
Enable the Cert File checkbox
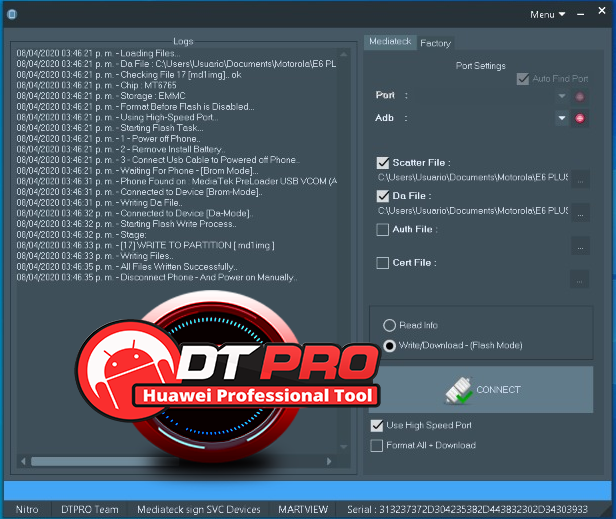point(383,263)
